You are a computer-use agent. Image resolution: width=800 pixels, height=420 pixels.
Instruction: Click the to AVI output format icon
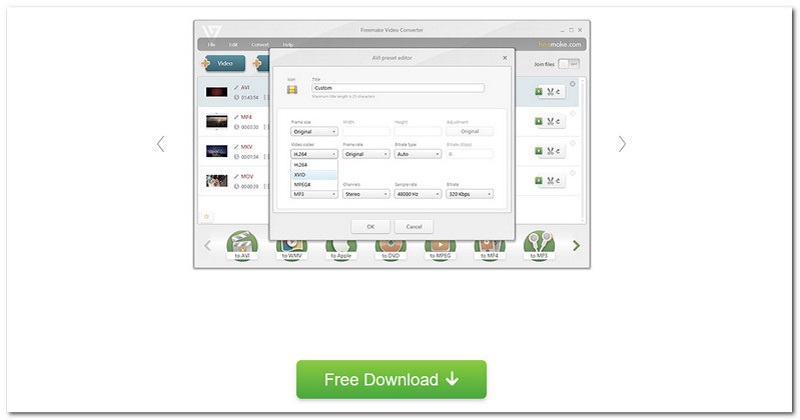click(x=242, y=246)
